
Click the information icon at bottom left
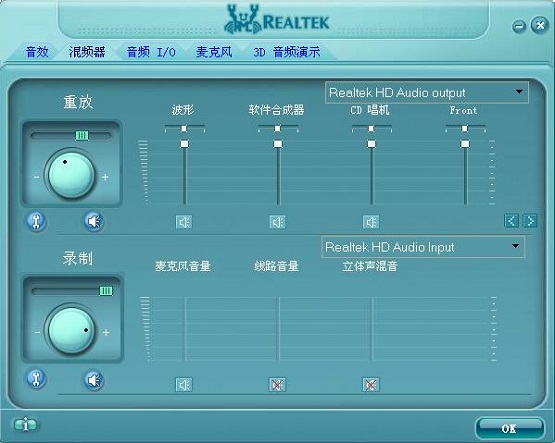point(25,424)
